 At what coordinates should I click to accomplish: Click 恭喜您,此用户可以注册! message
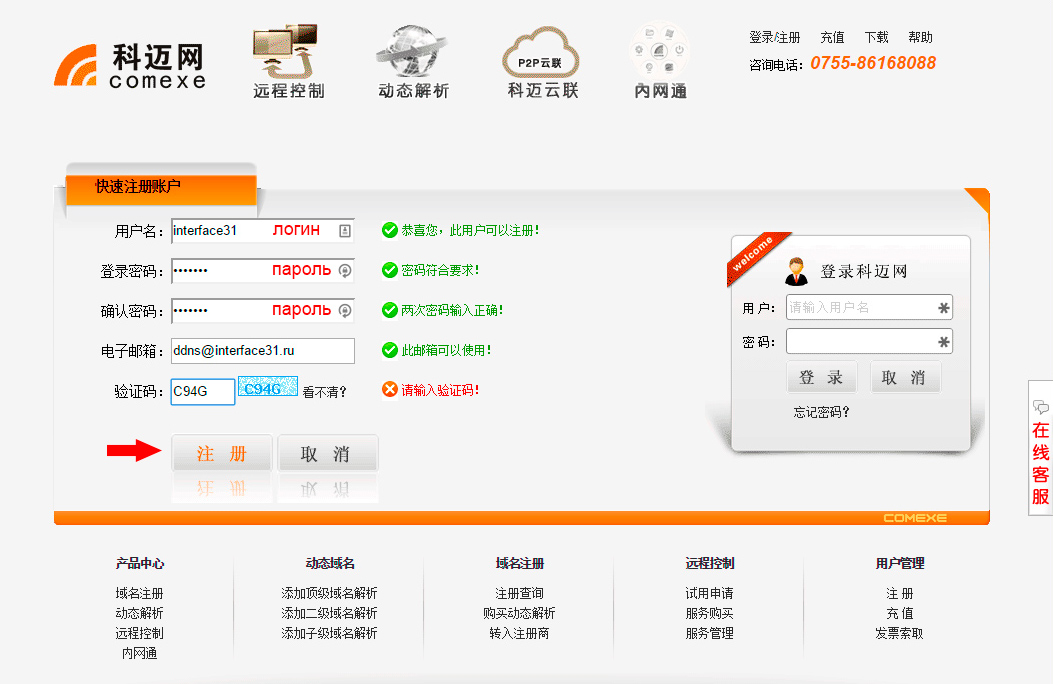pyautogui.click(x=470, y=230)
